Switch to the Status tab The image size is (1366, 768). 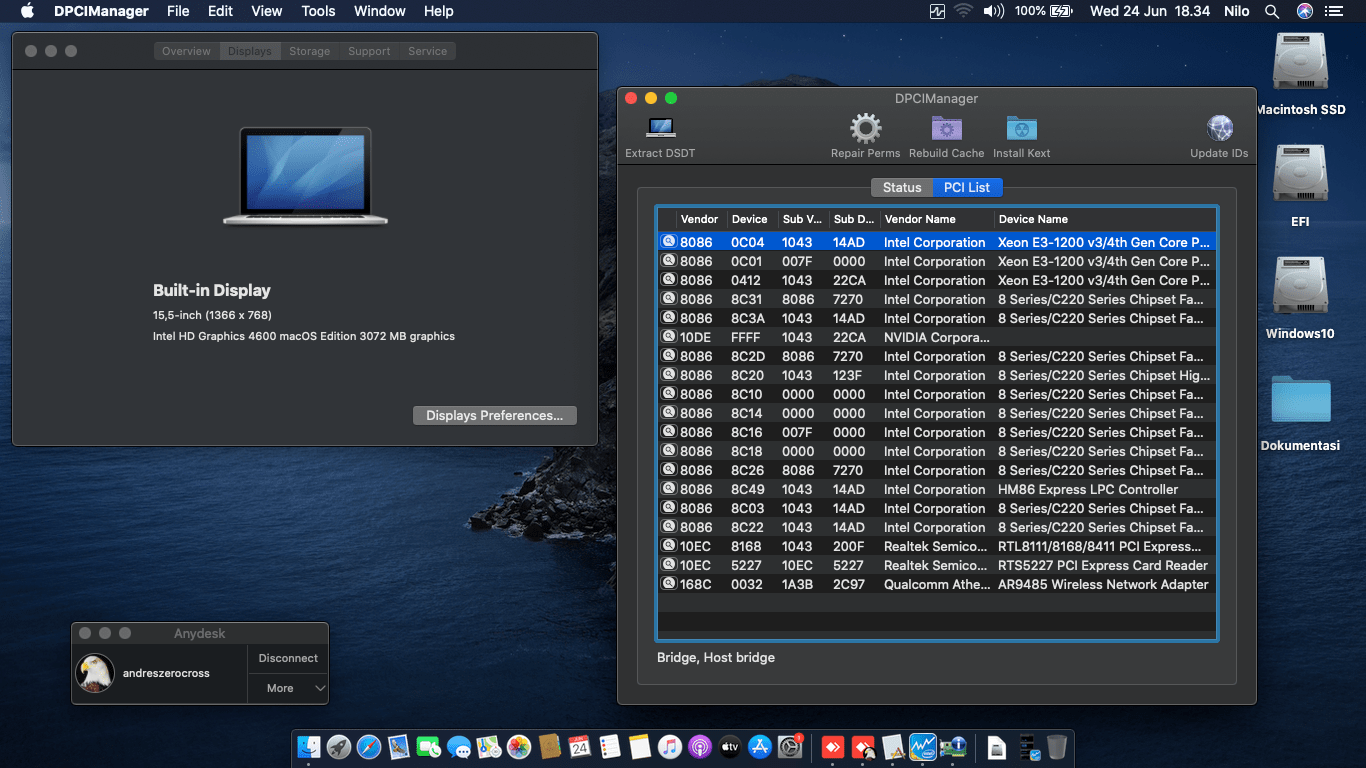[x=900, y=187]
